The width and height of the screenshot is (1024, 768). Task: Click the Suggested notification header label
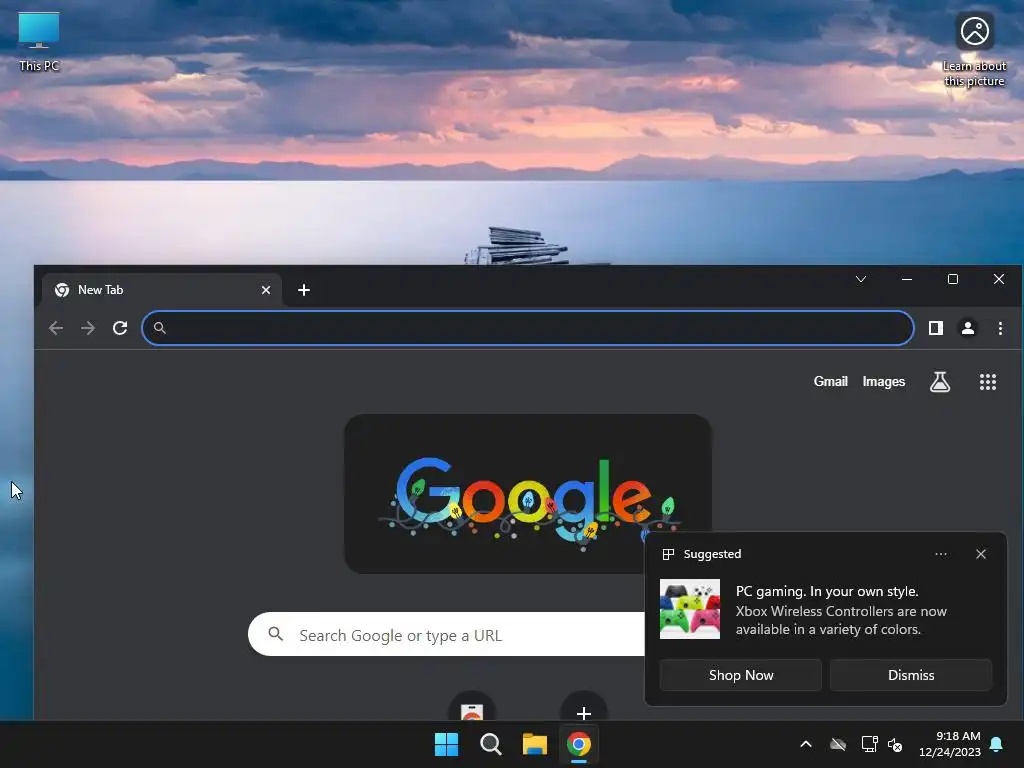[x=712, y=554]
